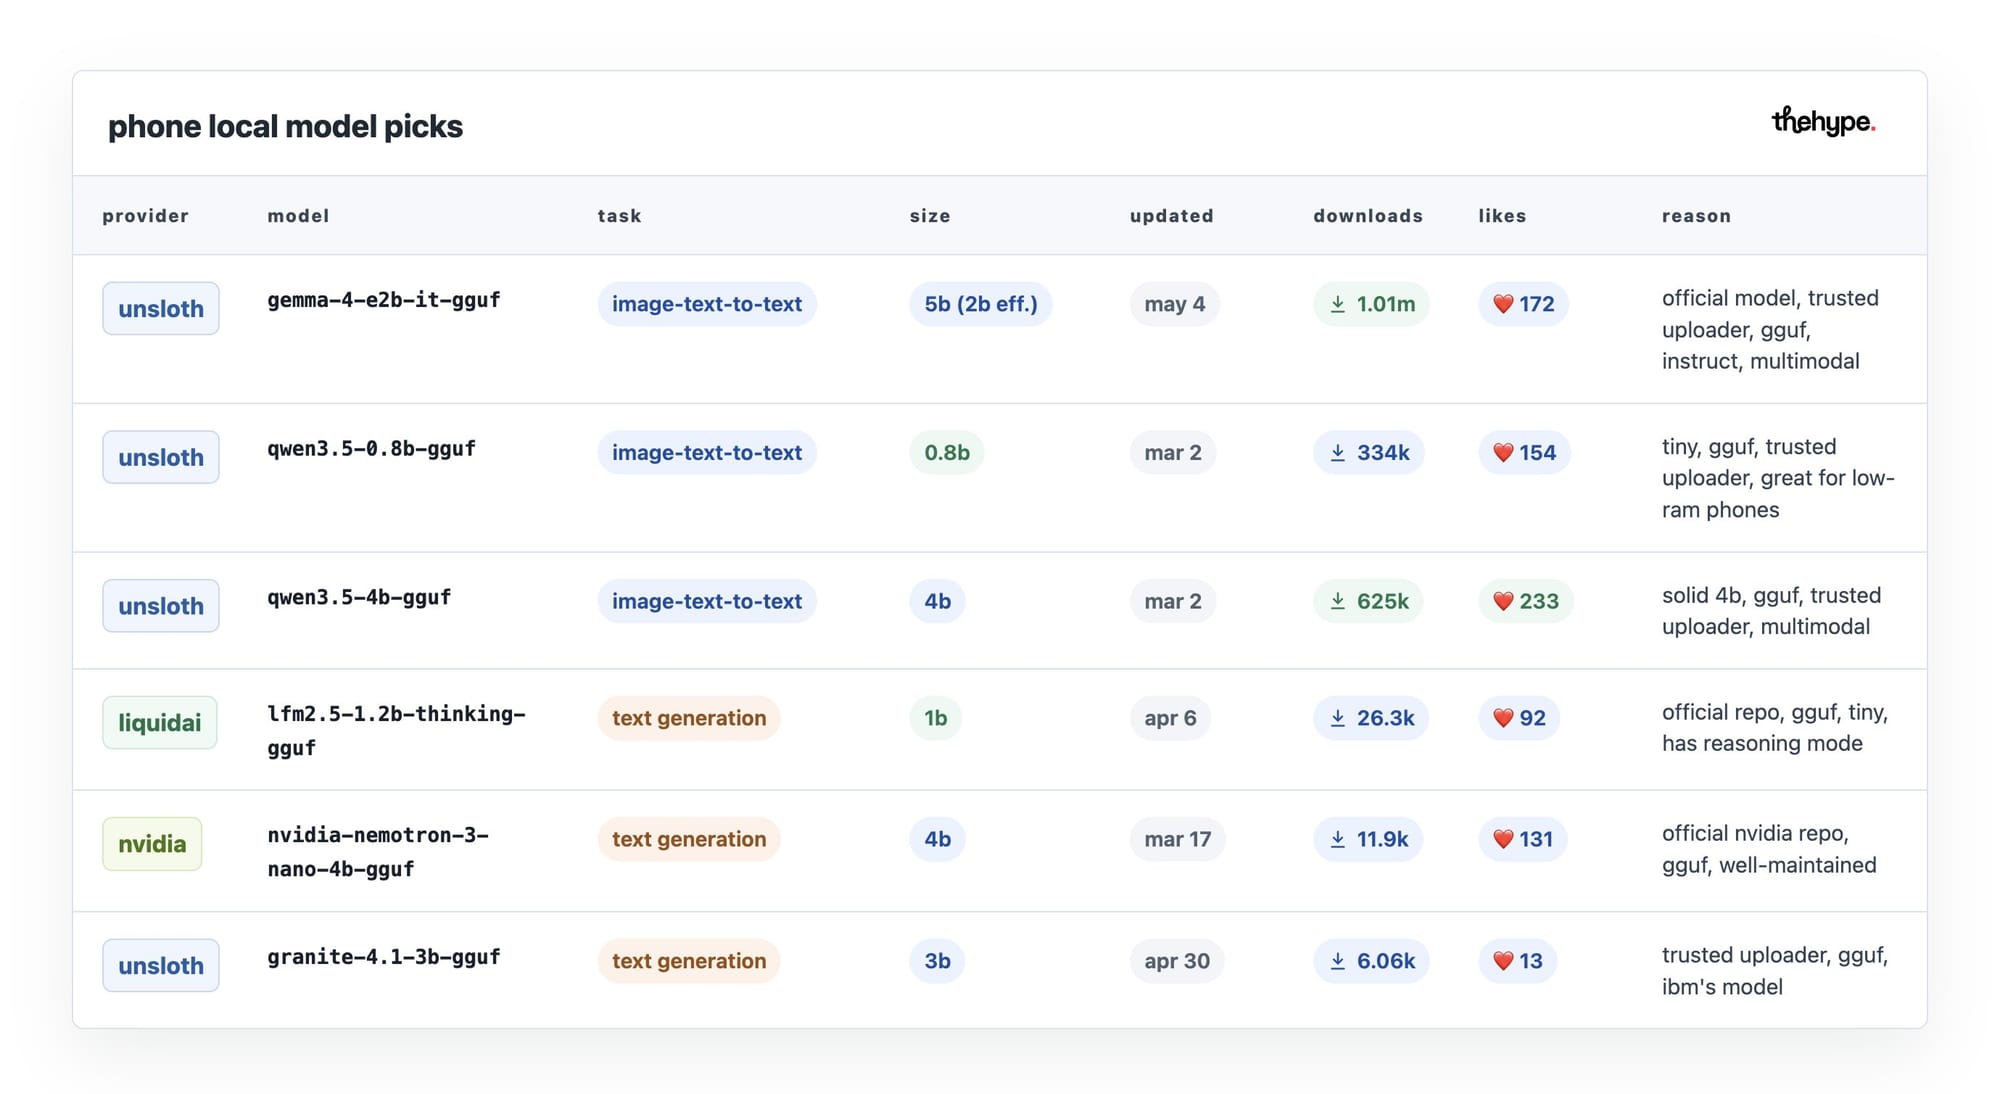Click the "mar 2" date in the qwen3.5-4b row
The width and height of the screenshot is (2000, 1094).
[1173, 601]
